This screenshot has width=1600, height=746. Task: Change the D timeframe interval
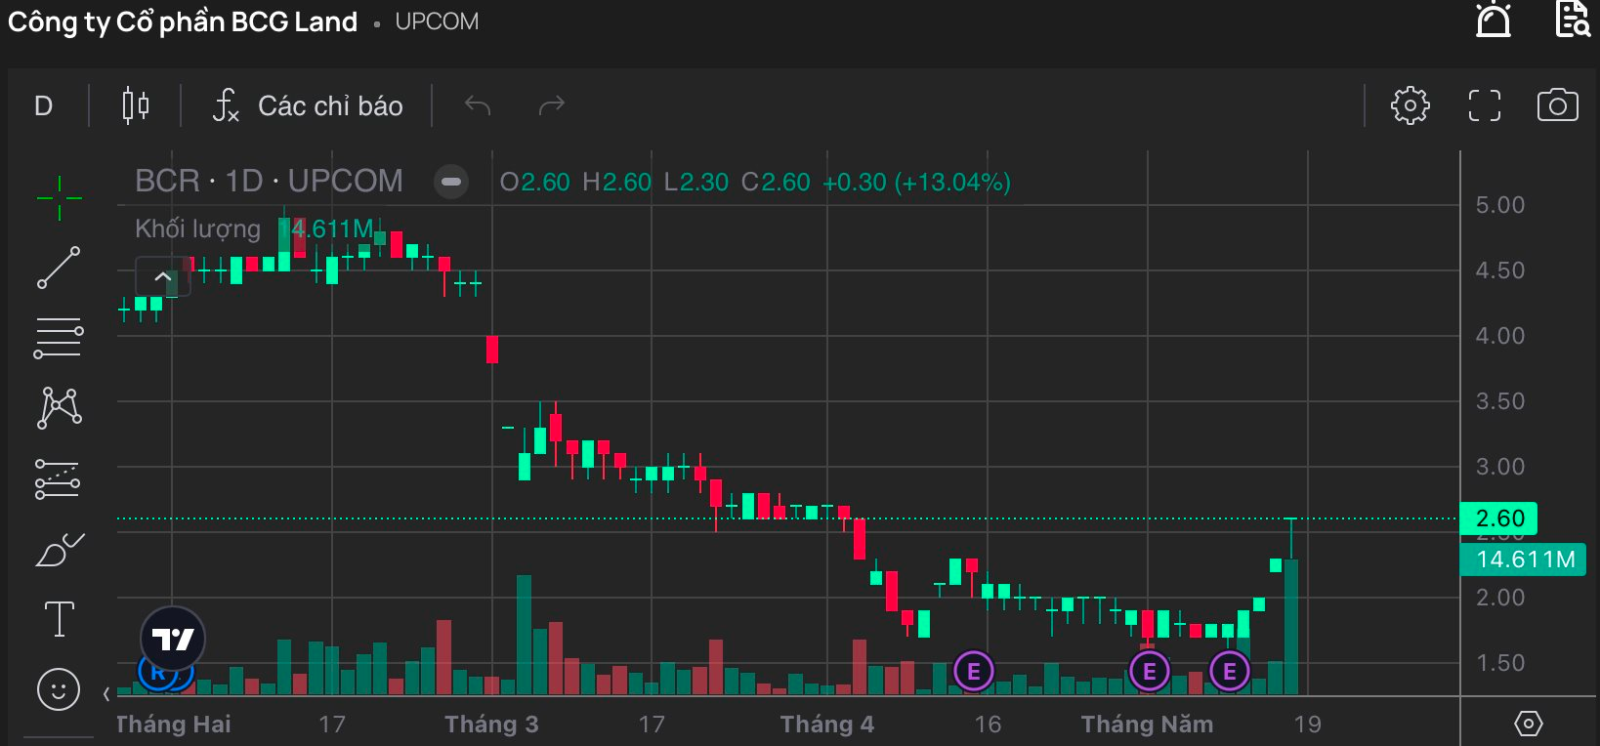tap(43, 106)
